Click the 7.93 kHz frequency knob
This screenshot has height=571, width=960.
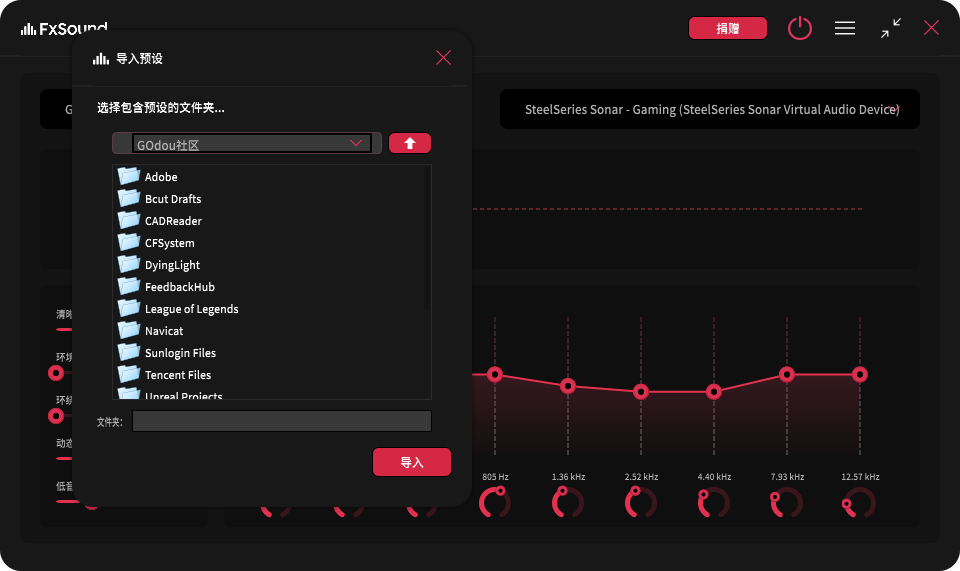click(x=787, y=502)
